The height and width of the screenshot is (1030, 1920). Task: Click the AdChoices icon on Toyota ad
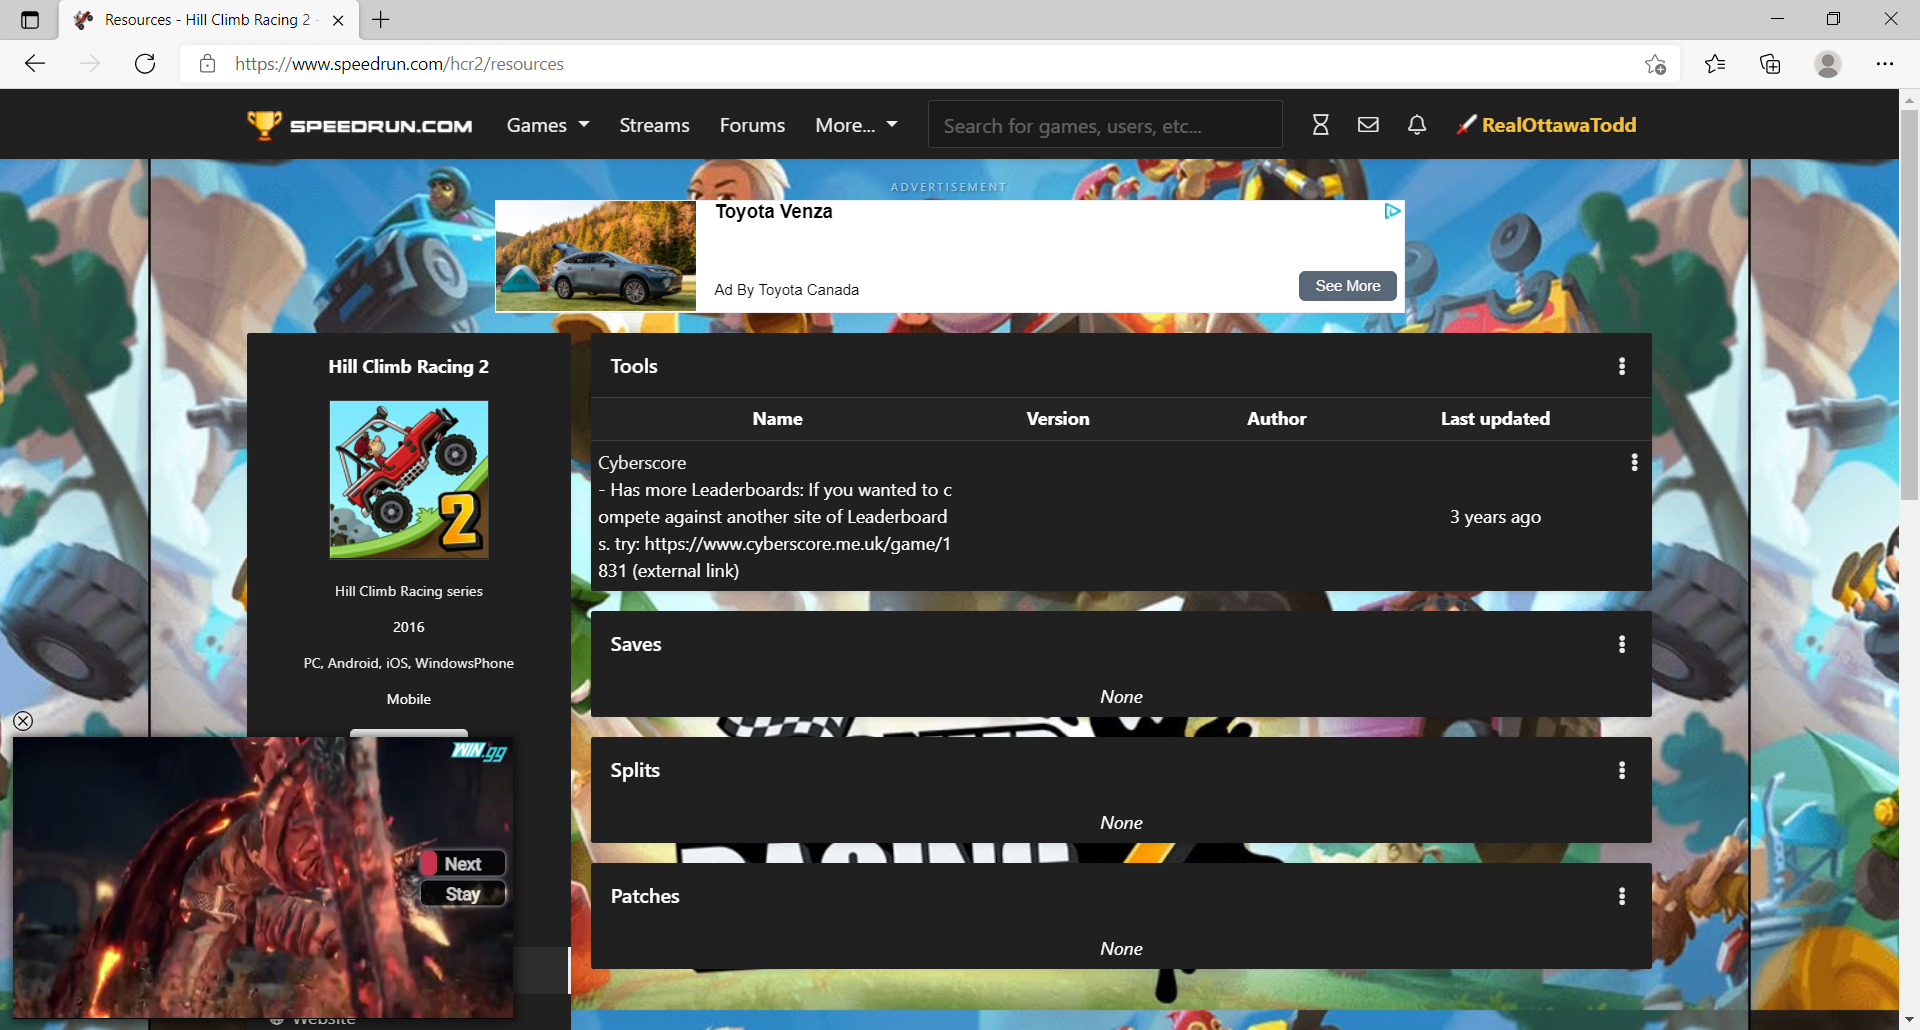click(x=1392, y=211)
